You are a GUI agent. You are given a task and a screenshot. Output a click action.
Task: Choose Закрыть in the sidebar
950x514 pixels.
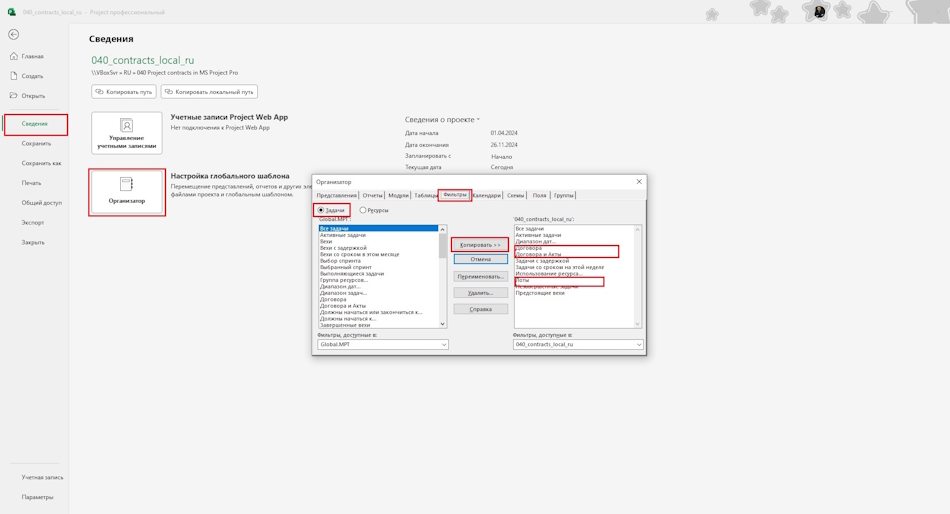pos(33,242)
